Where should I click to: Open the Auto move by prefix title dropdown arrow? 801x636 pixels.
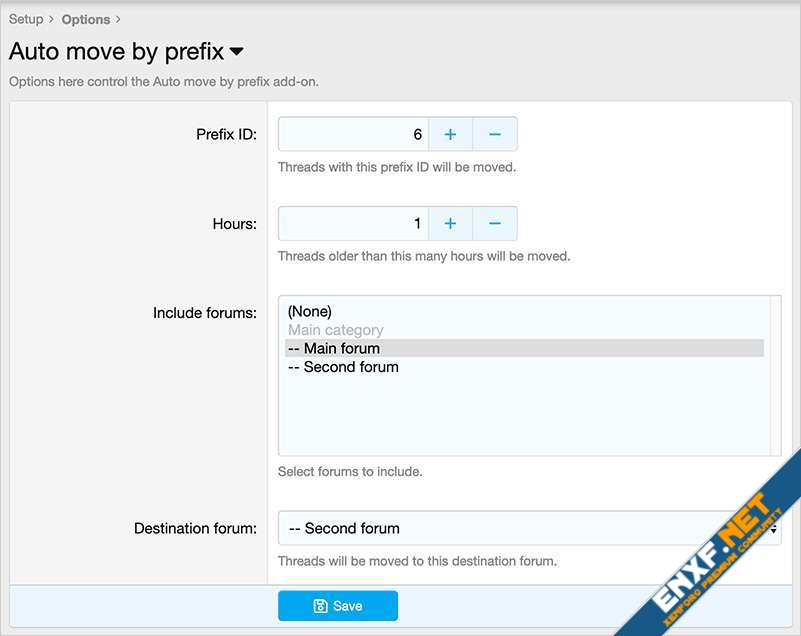[236, 51]
